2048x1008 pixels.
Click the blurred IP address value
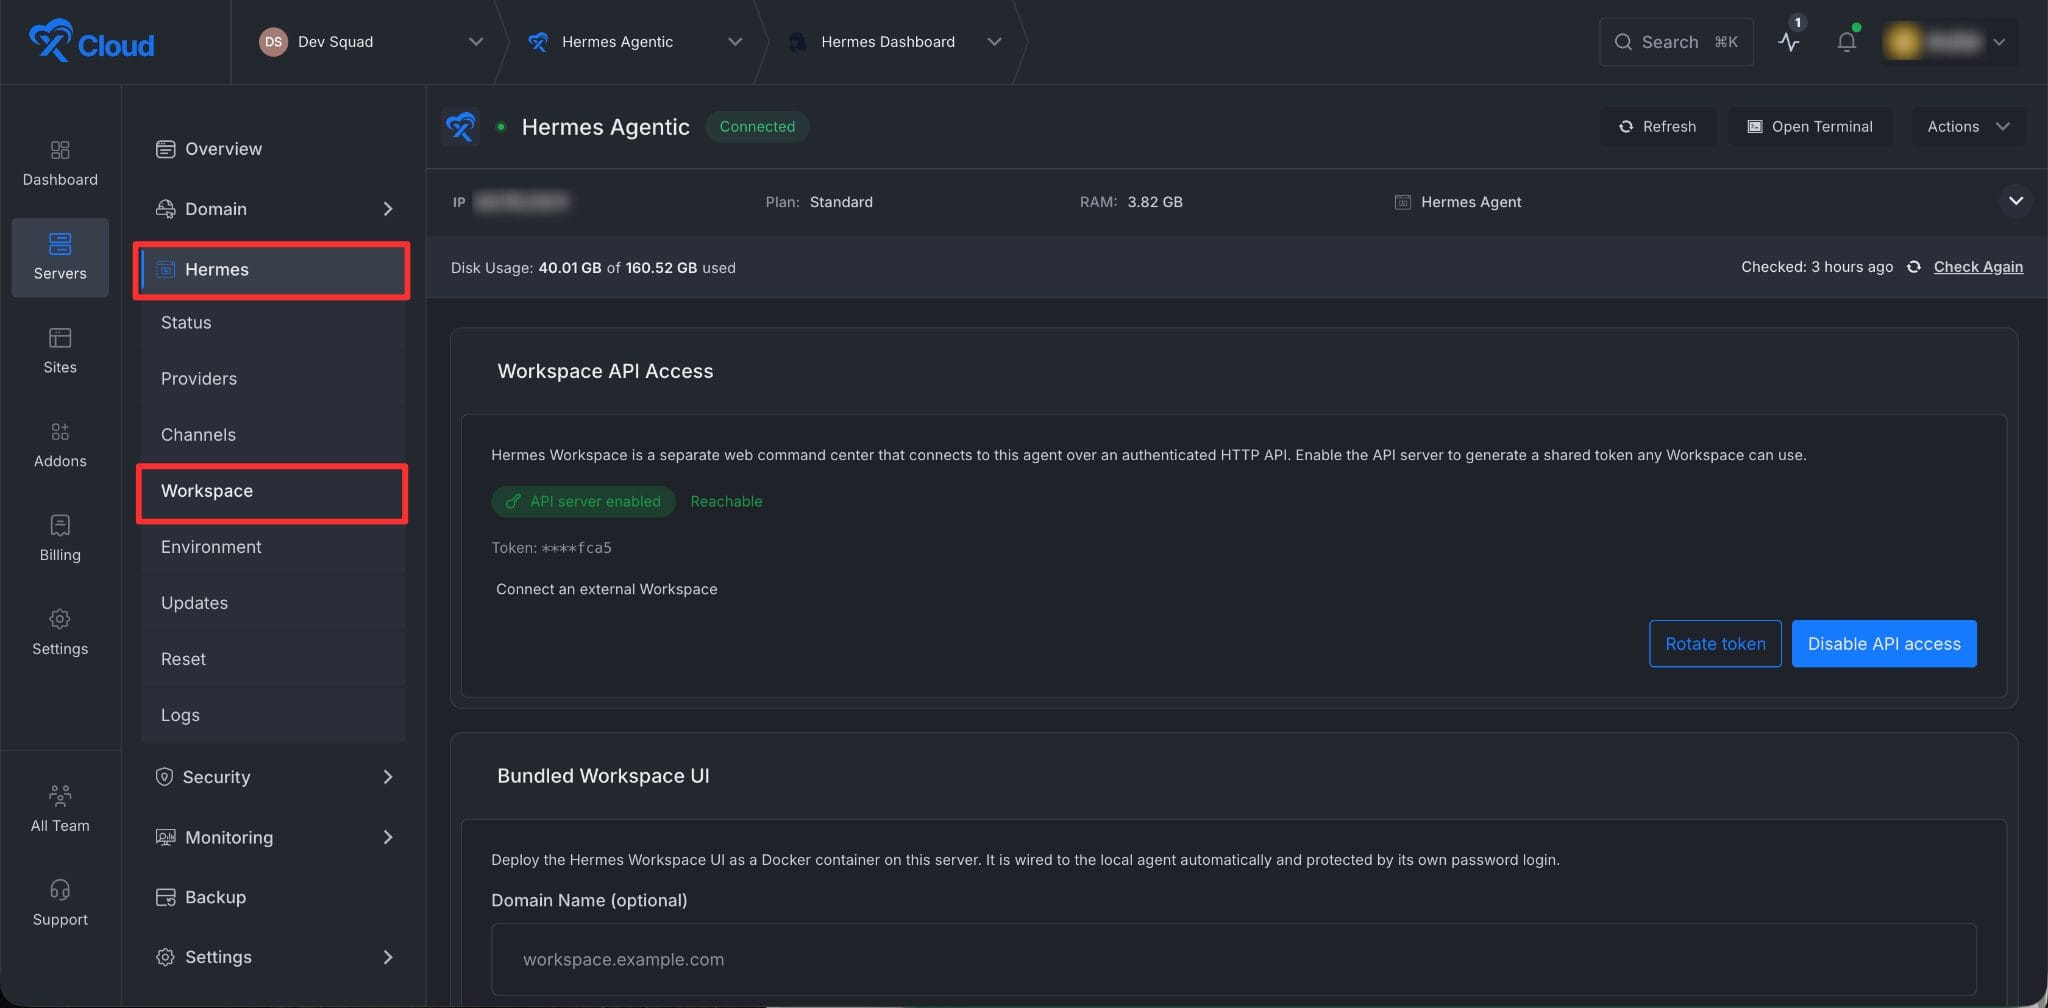coord(521,202)
